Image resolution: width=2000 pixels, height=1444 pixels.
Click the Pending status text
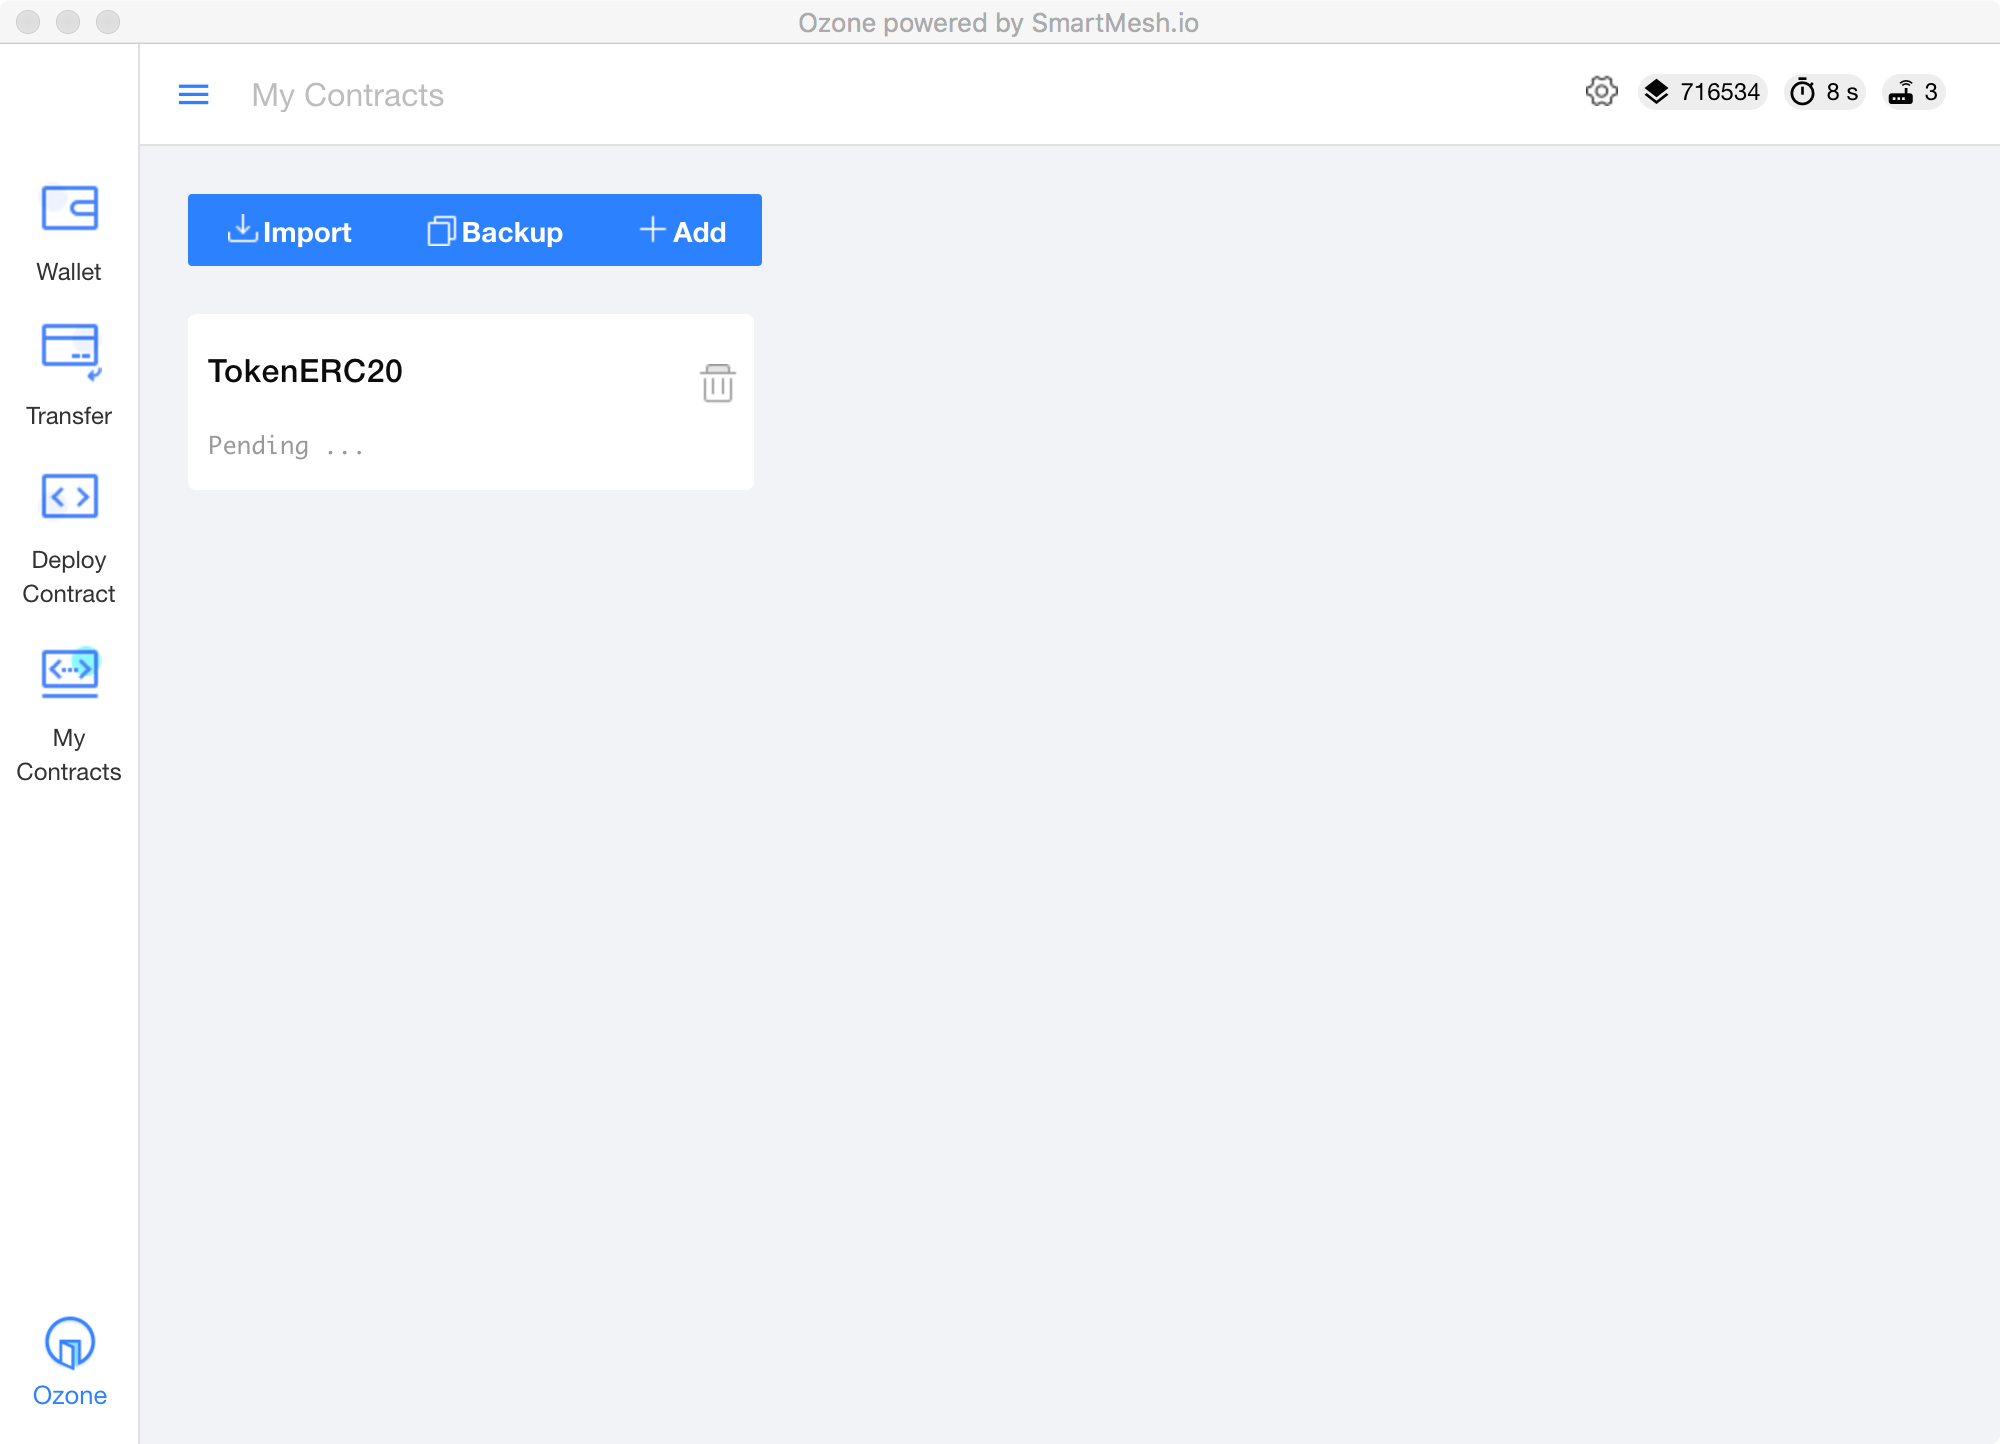[x=285, y=446]
